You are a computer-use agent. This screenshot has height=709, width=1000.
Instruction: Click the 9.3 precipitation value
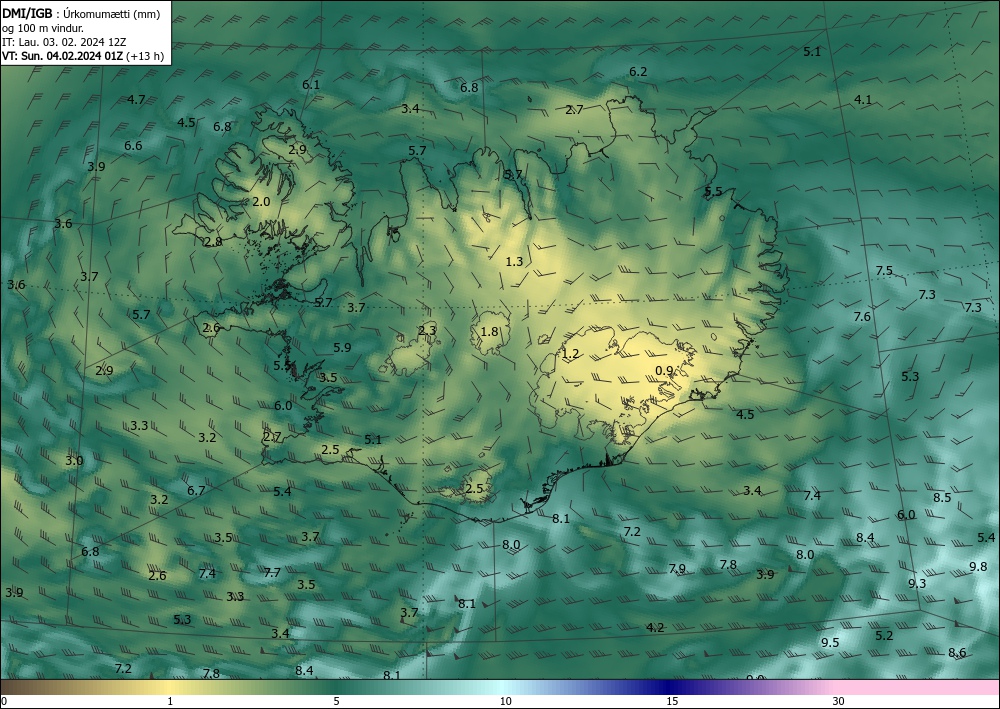pos(917,583)
